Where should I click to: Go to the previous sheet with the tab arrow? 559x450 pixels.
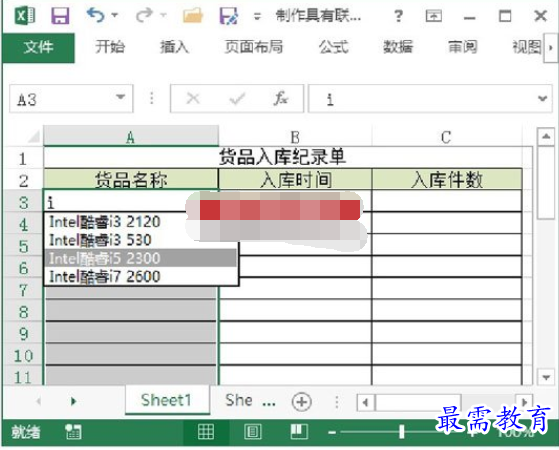click(x=39, y=402)
